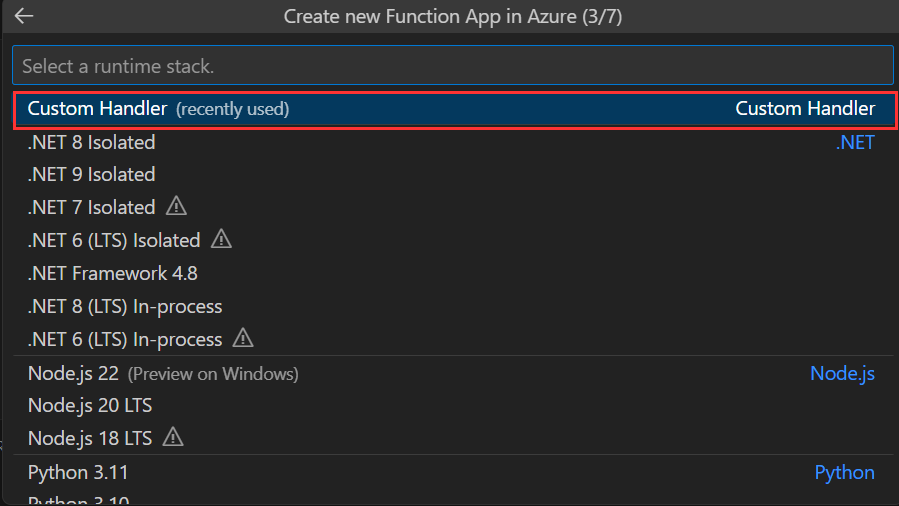Image resolution: width=899 pixels, height=506 pixels.
Task: Click warning icon beside Node.js 18 LTS
Action: (x=173, y=437)
